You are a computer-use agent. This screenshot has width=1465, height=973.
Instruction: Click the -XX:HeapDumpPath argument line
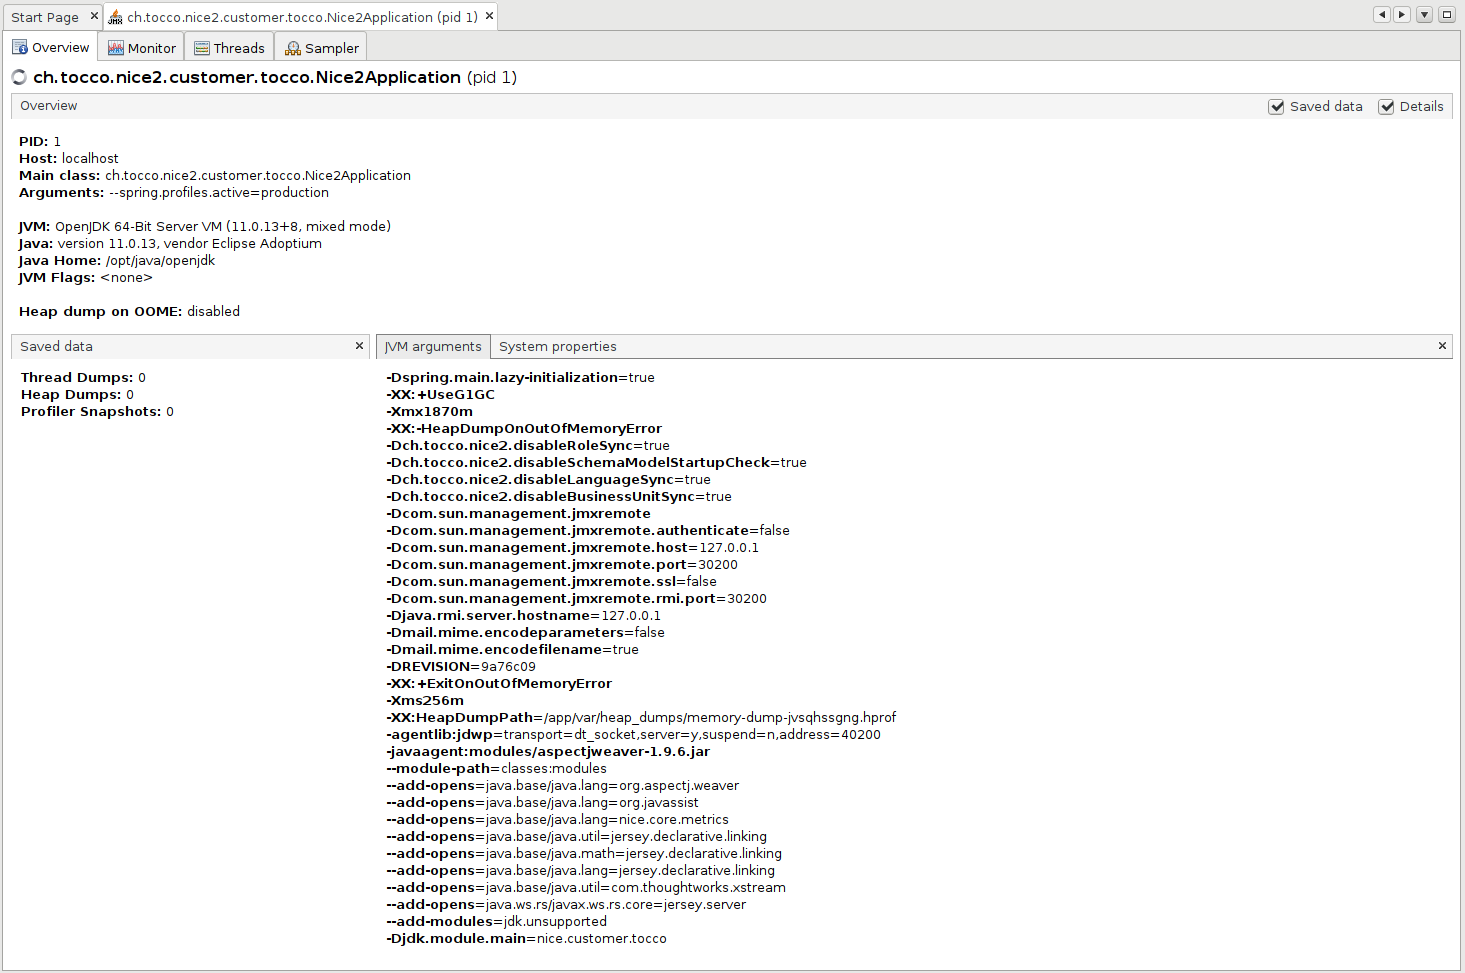pyautogui.click(x=641, y=717)
